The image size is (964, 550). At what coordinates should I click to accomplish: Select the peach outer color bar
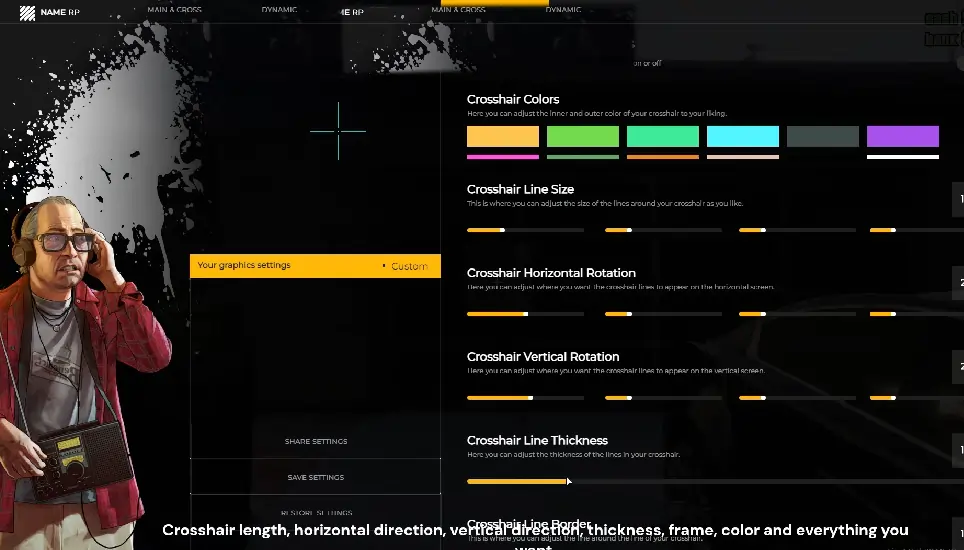point(743,157)
